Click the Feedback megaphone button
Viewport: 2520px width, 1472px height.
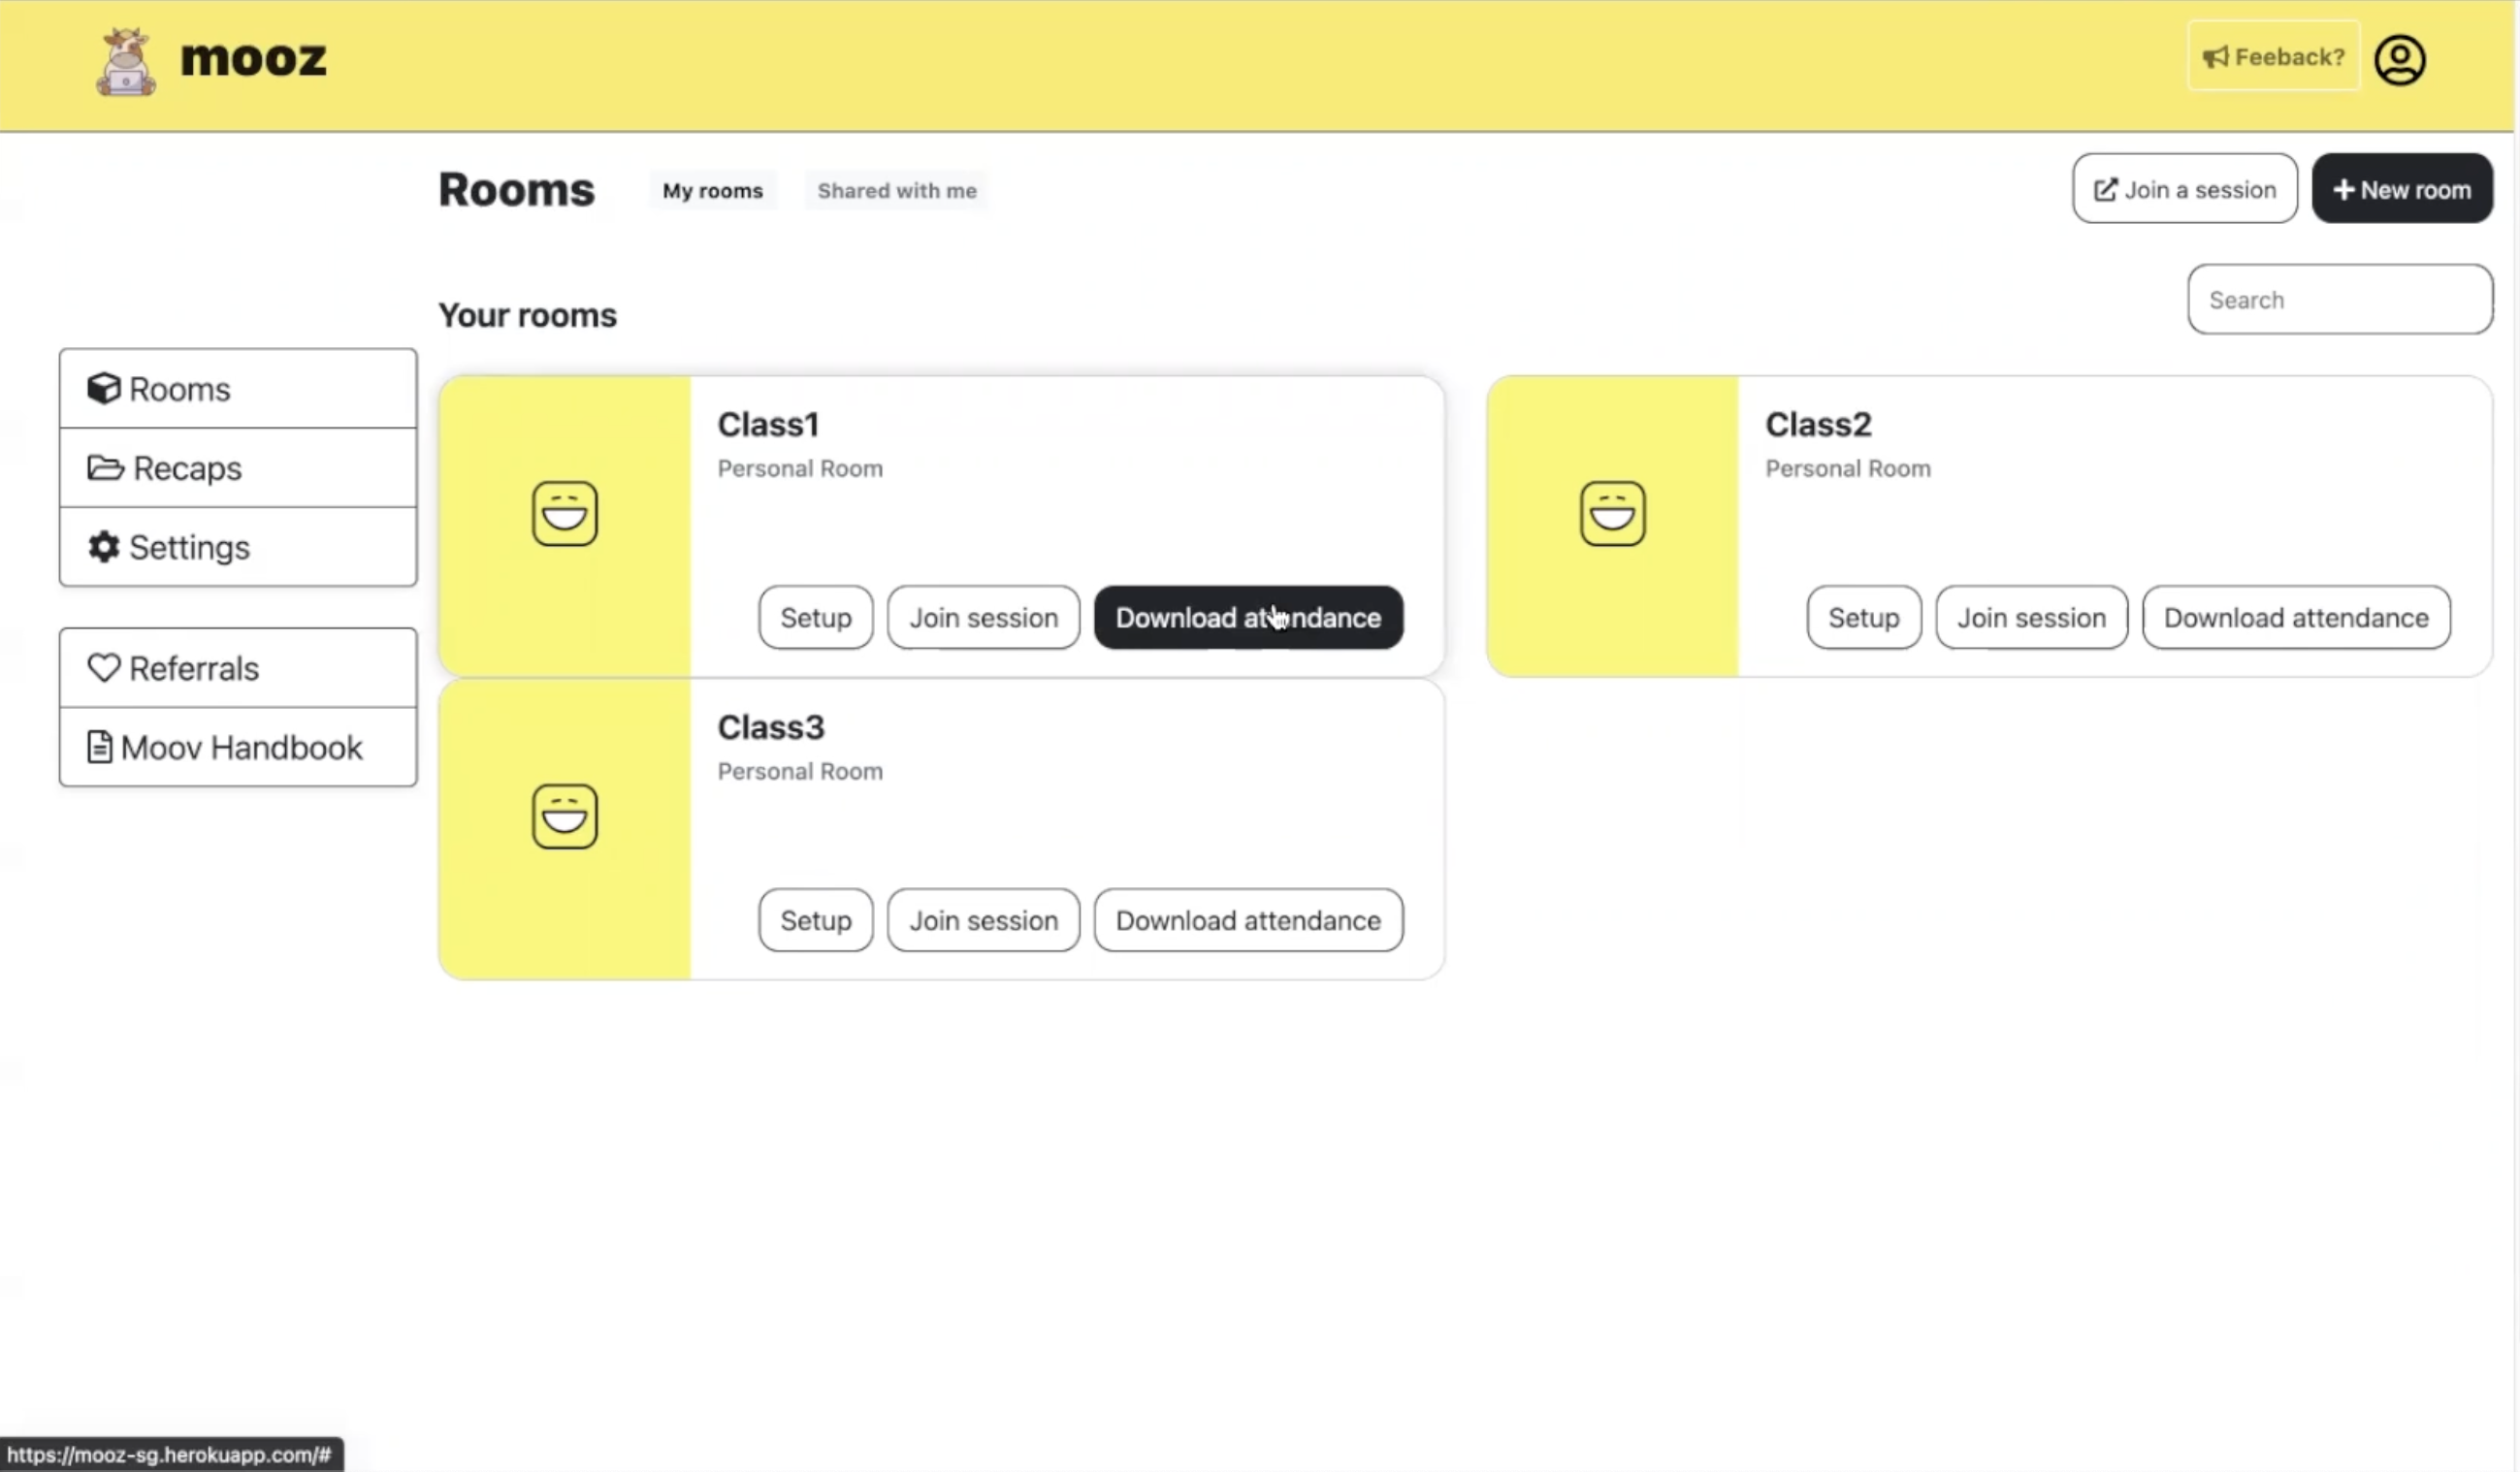(2273, 57)
